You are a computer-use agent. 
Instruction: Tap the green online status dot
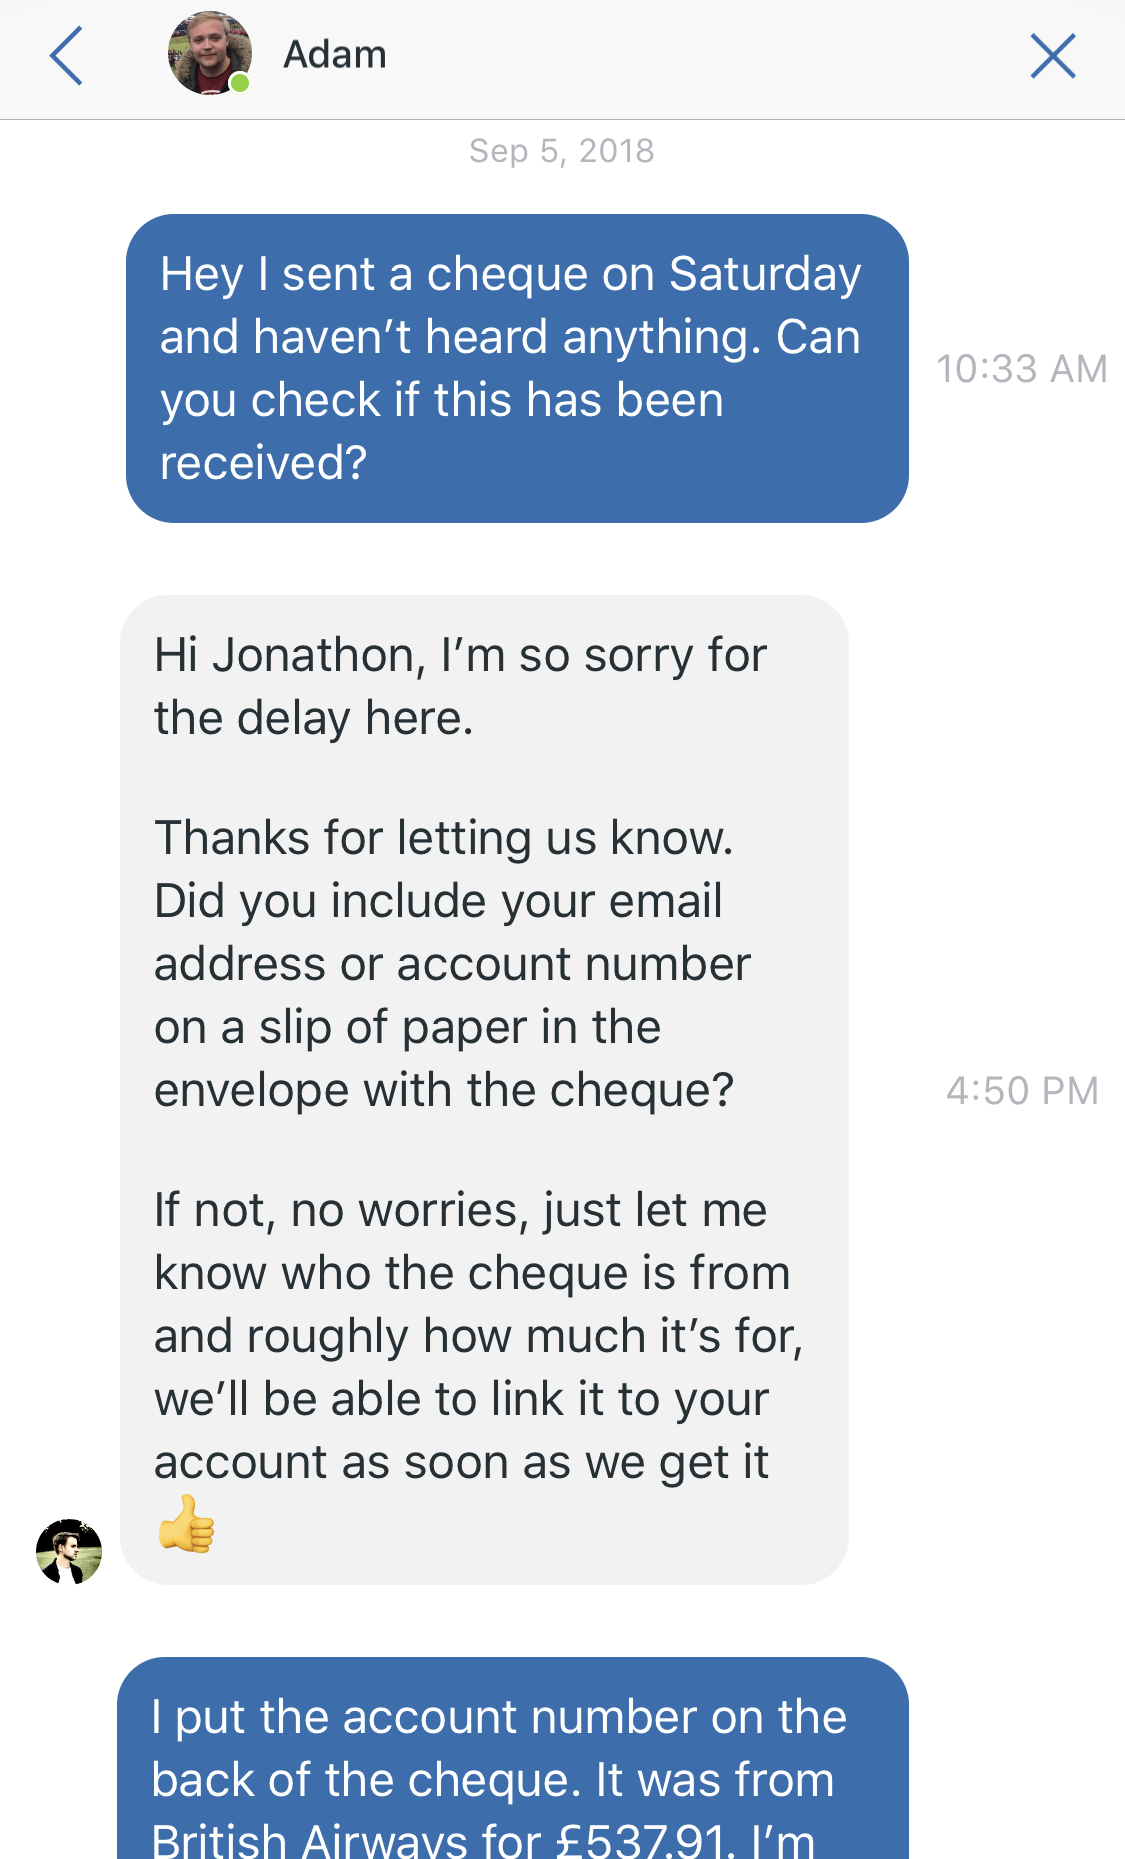240,83
